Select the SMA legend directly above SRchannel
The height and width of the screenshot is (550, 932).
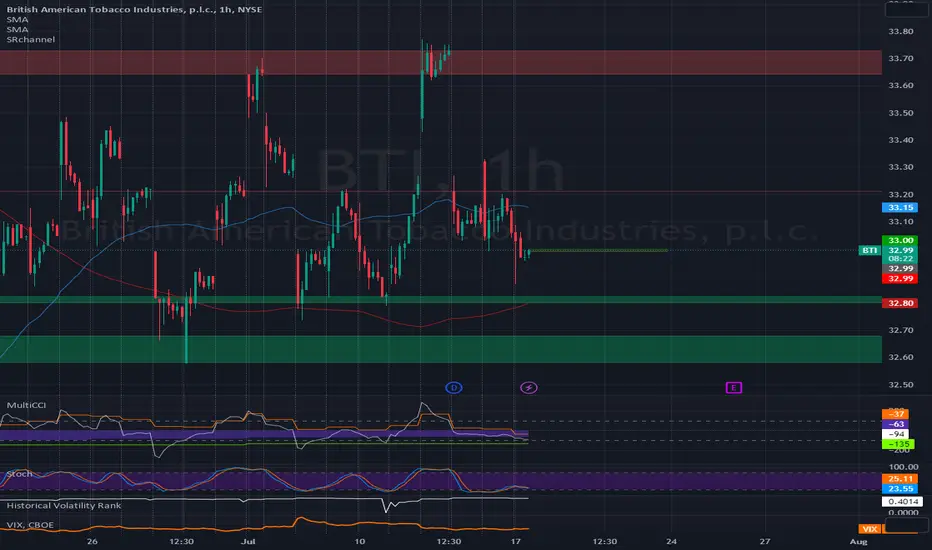point(17,29)
